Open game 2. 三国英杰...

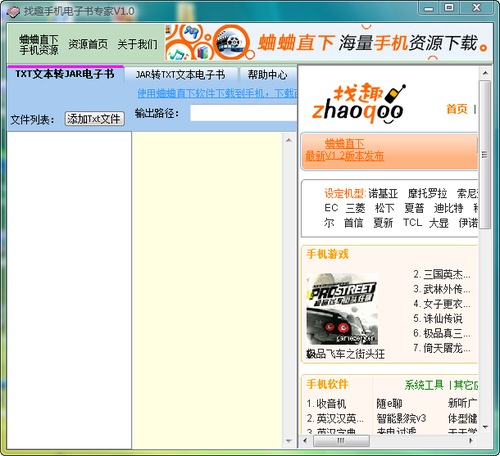point(442,274)
